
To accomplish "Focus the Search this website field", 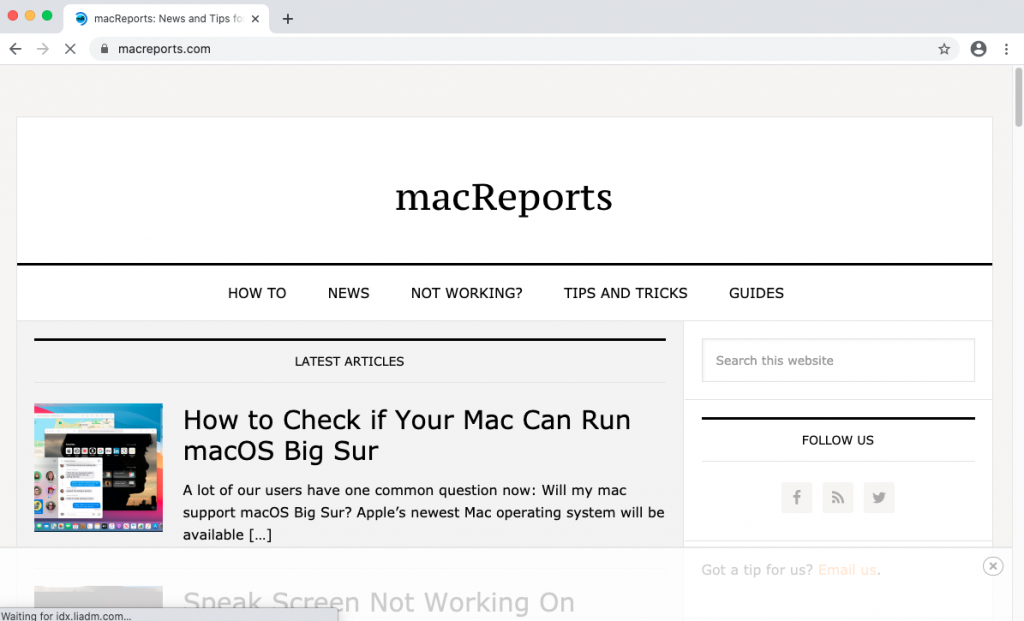I will tap(838, 360).
